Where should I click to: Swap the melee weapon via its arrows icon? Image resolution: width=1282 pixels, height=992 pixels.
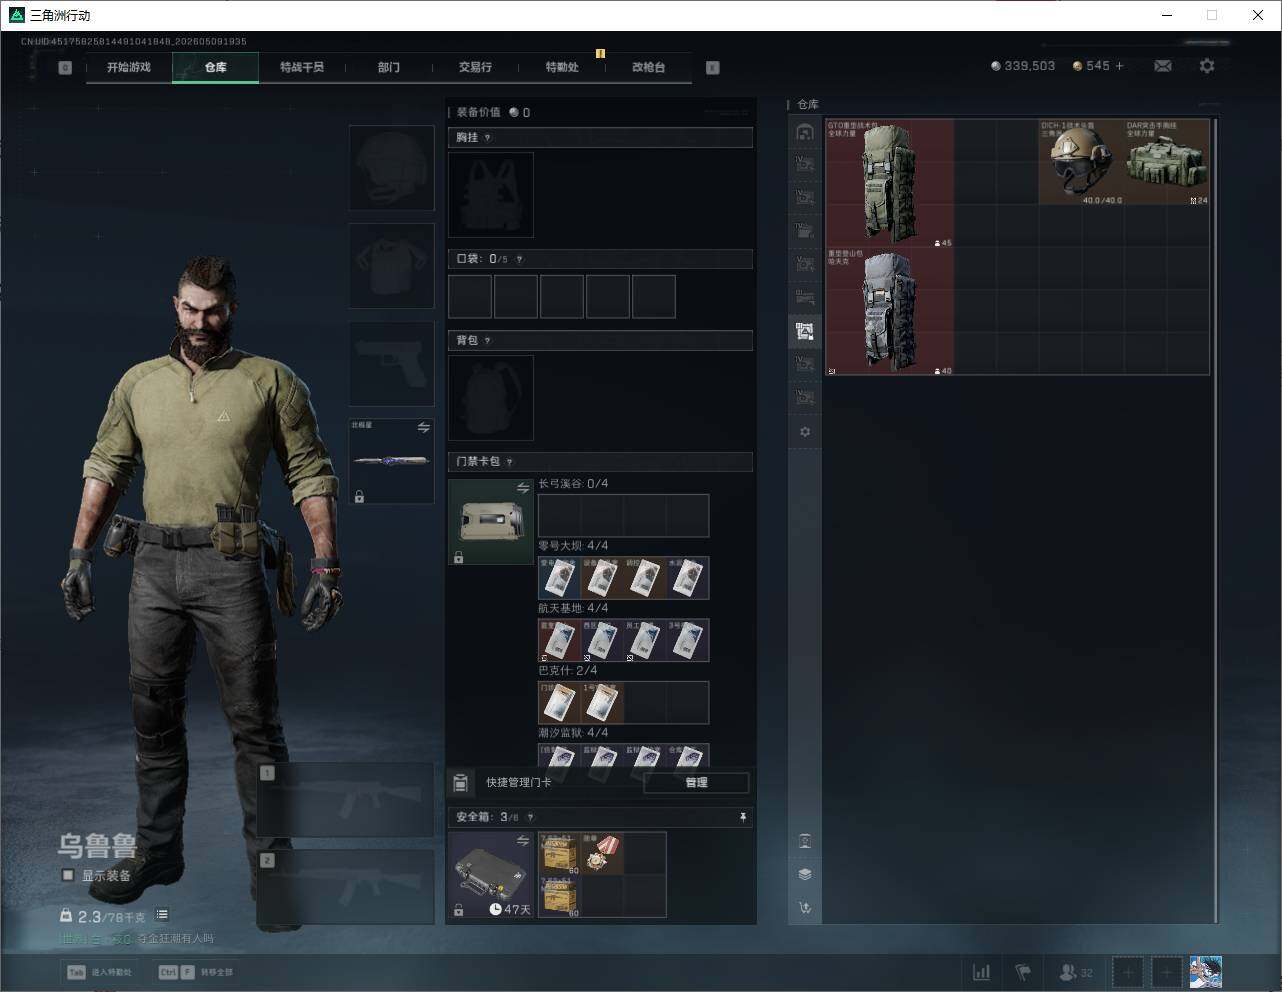(423, 428)
